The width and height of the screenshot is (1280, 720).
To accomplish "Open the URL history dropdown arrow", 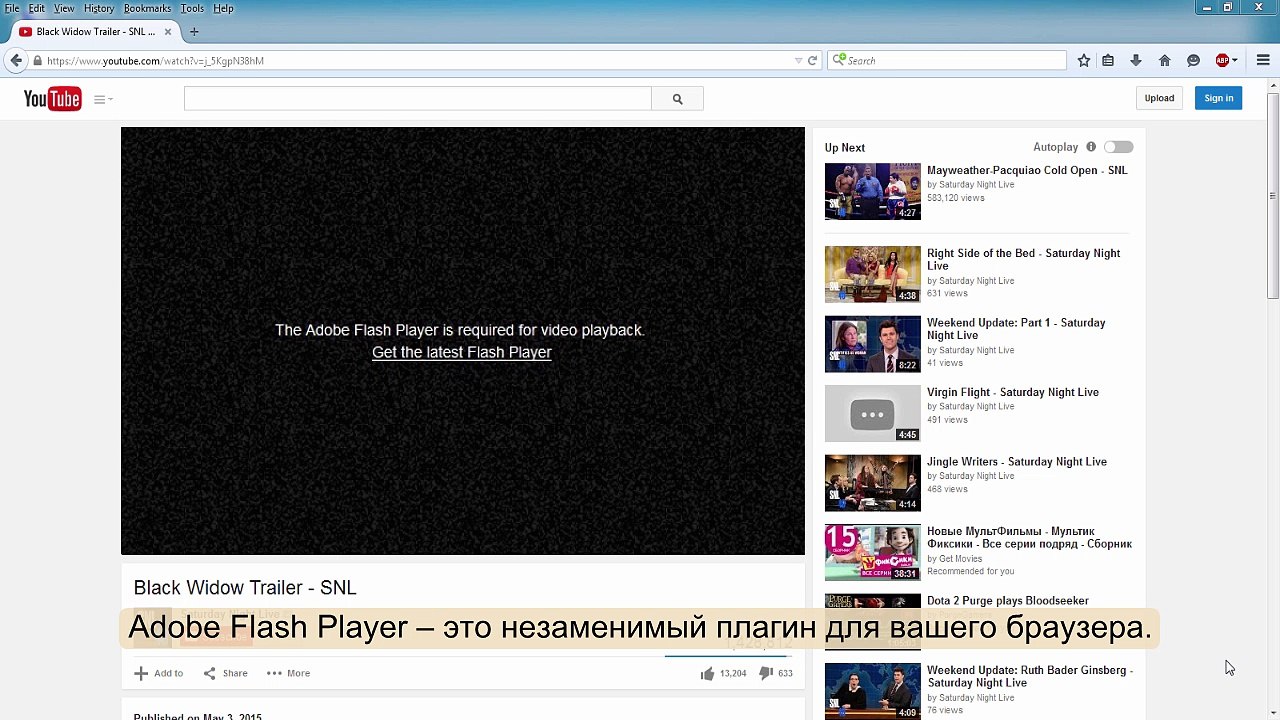I will 798,61.
